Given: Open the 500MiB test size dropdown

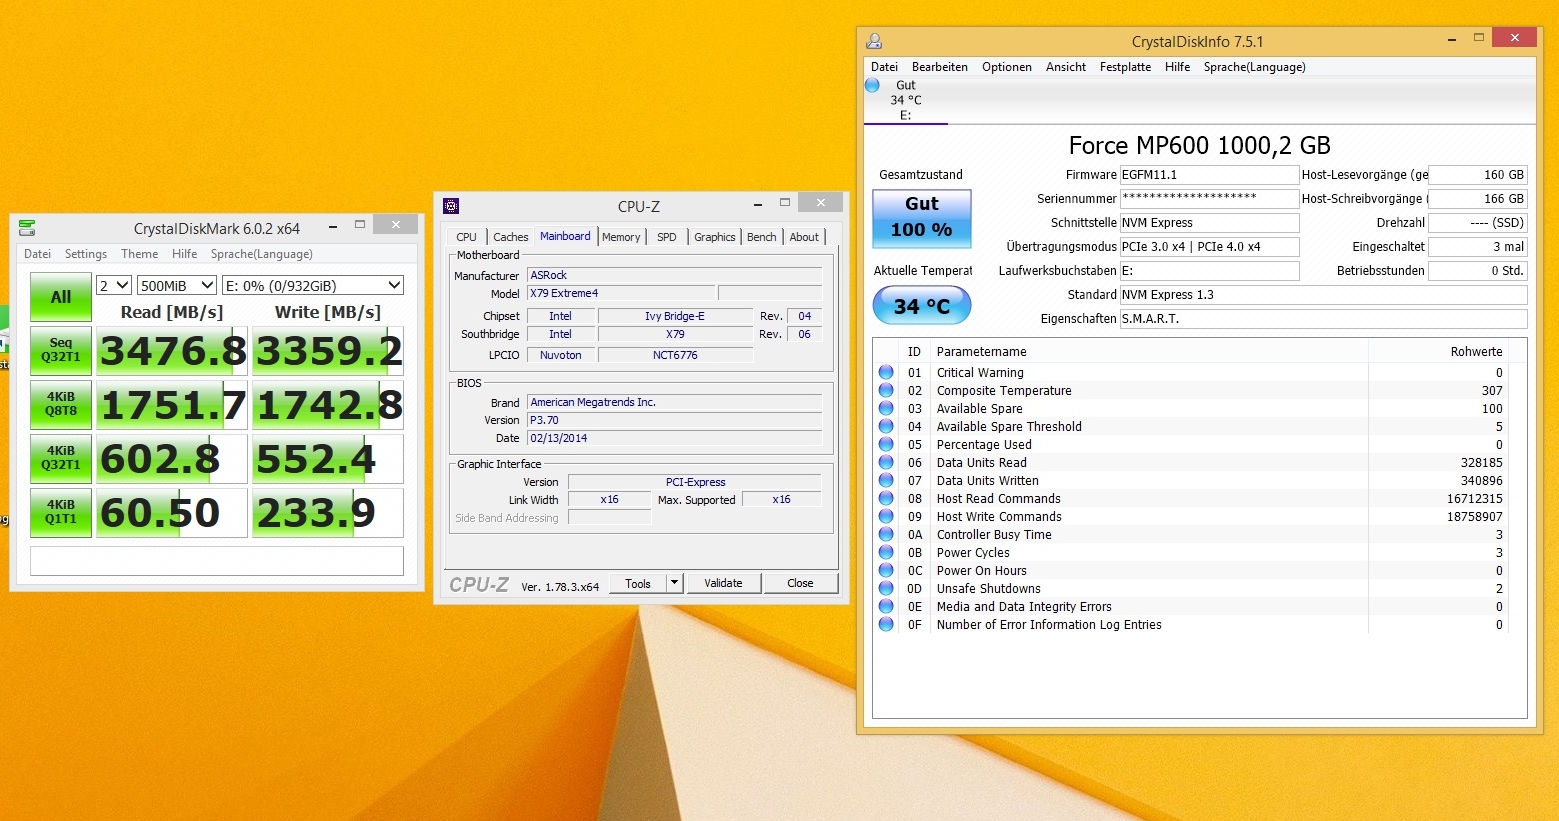Looking at the screenshot, I should 177,285.
